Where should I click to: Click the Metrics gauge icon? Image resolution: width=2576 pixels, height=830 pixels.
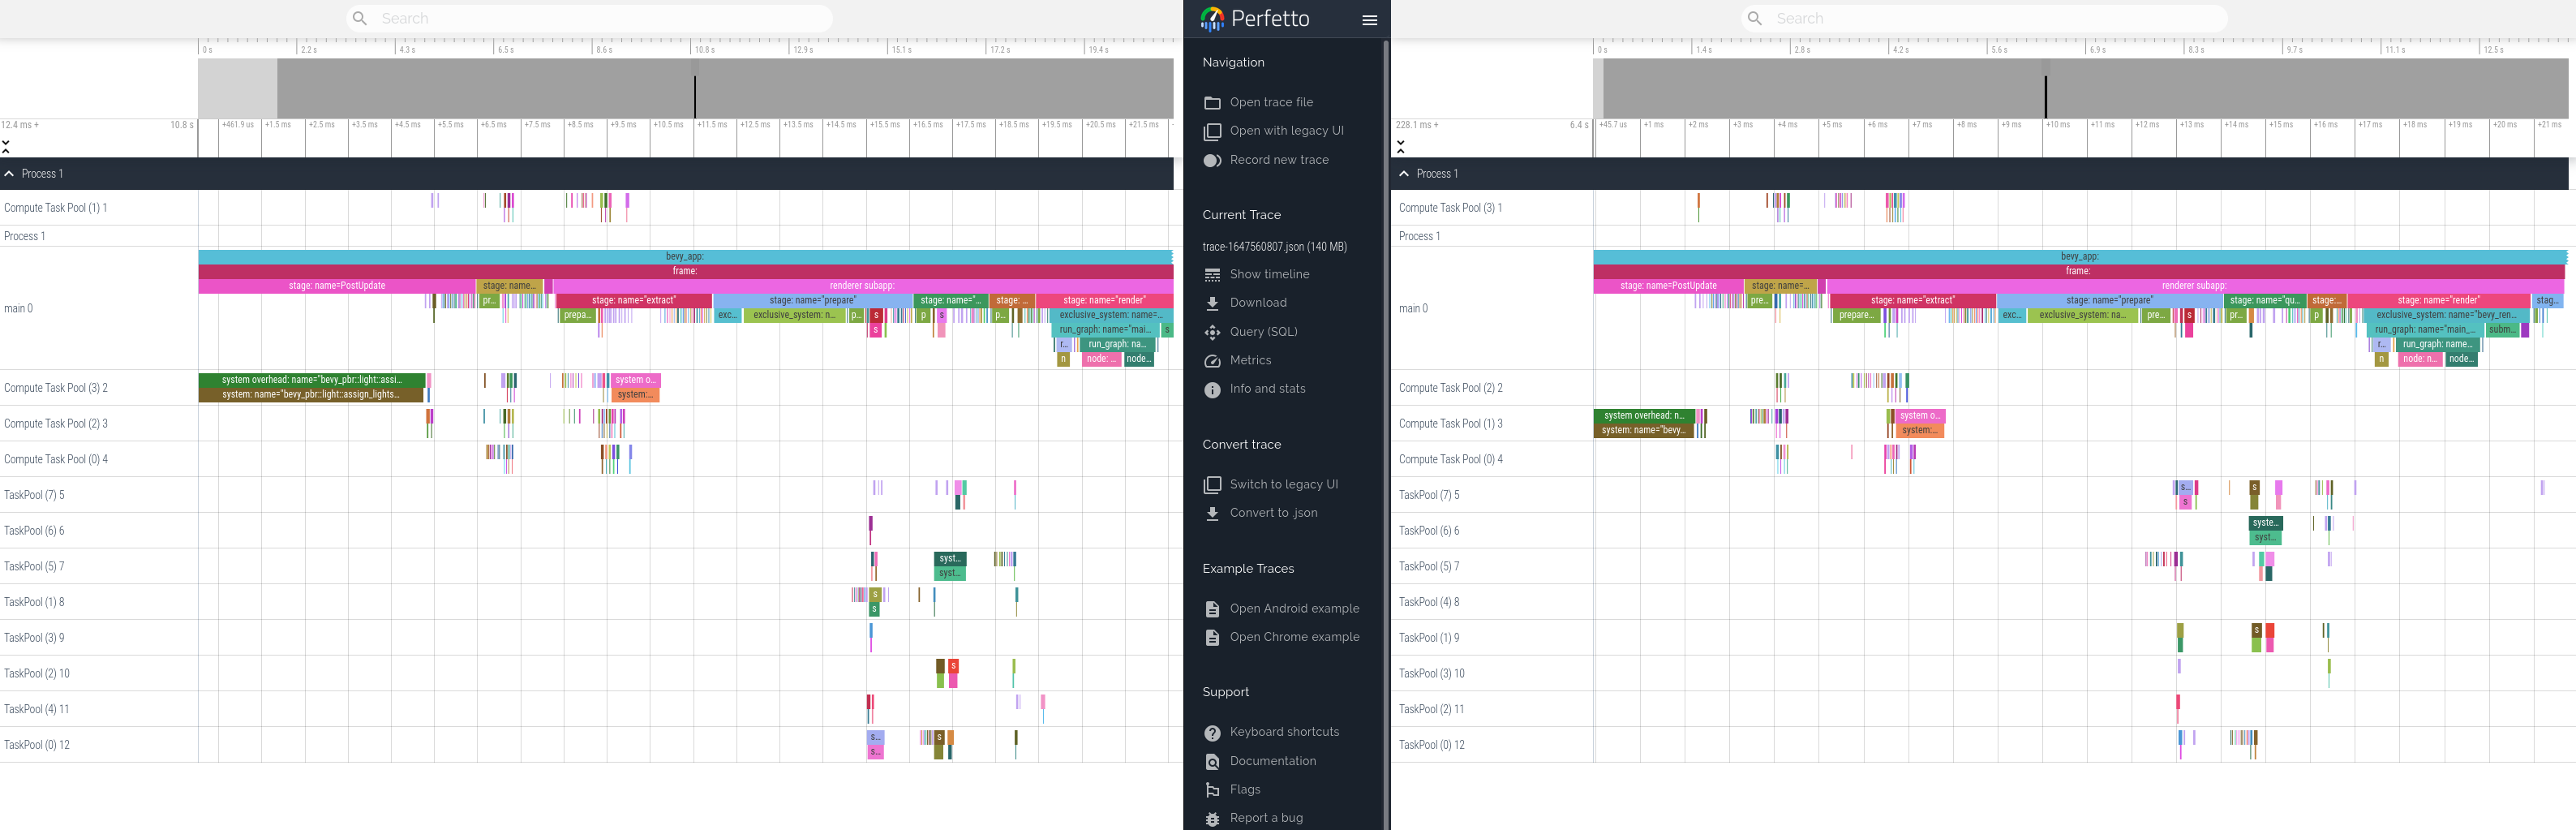1212,361
